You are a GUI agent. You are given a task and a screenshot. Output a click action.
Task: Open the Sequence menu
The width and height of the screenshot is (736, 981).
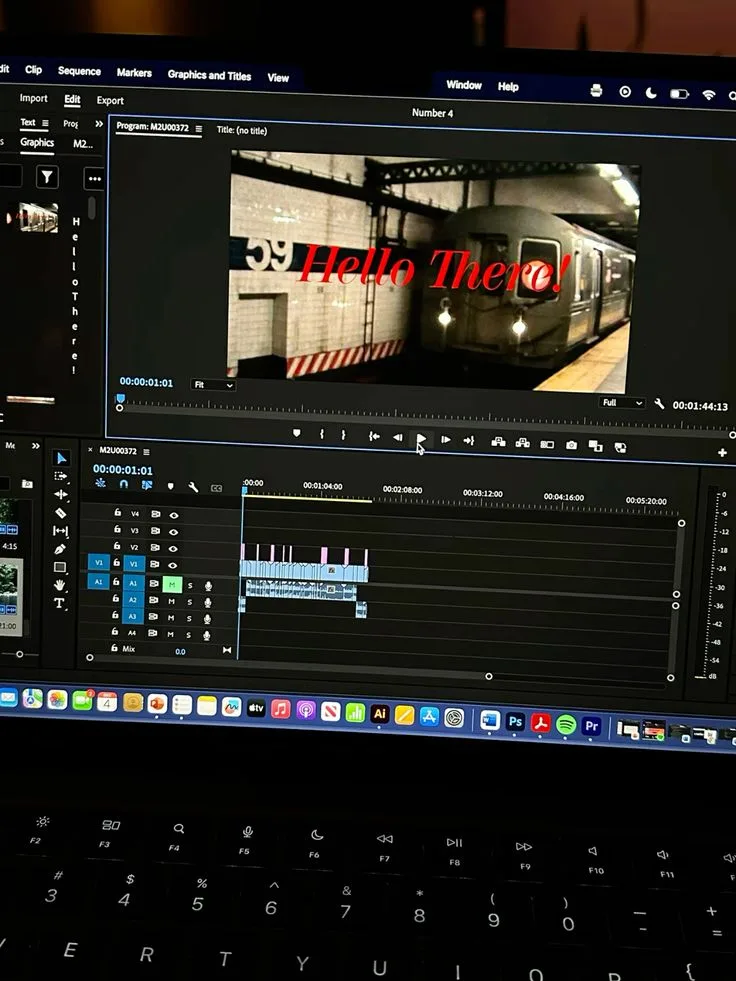click(x=79, y=71)
